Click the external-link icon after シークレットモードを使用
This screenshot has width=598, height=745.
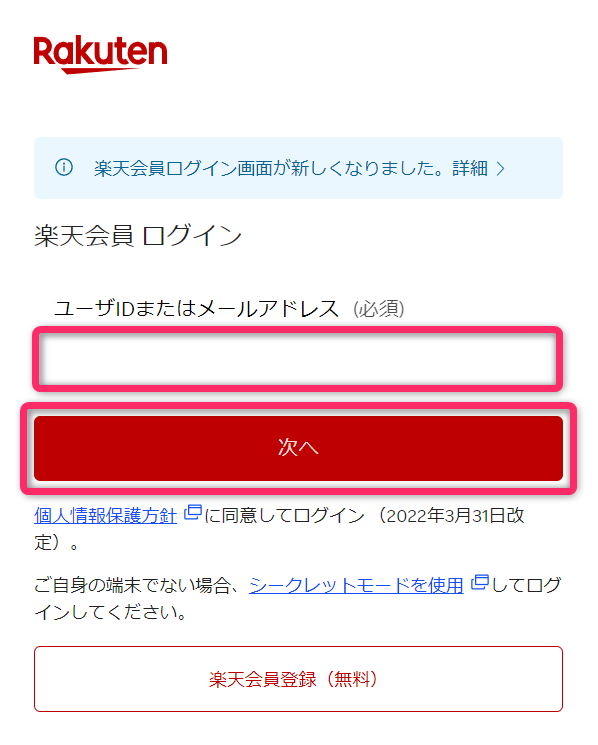click(480, 583)
